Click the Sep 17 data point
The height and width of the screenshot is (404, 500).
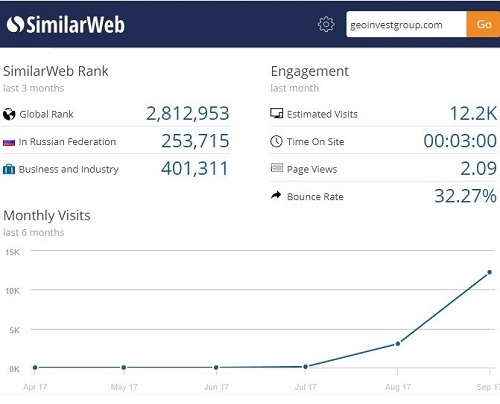pyautogui.click(x=489, y=272)
